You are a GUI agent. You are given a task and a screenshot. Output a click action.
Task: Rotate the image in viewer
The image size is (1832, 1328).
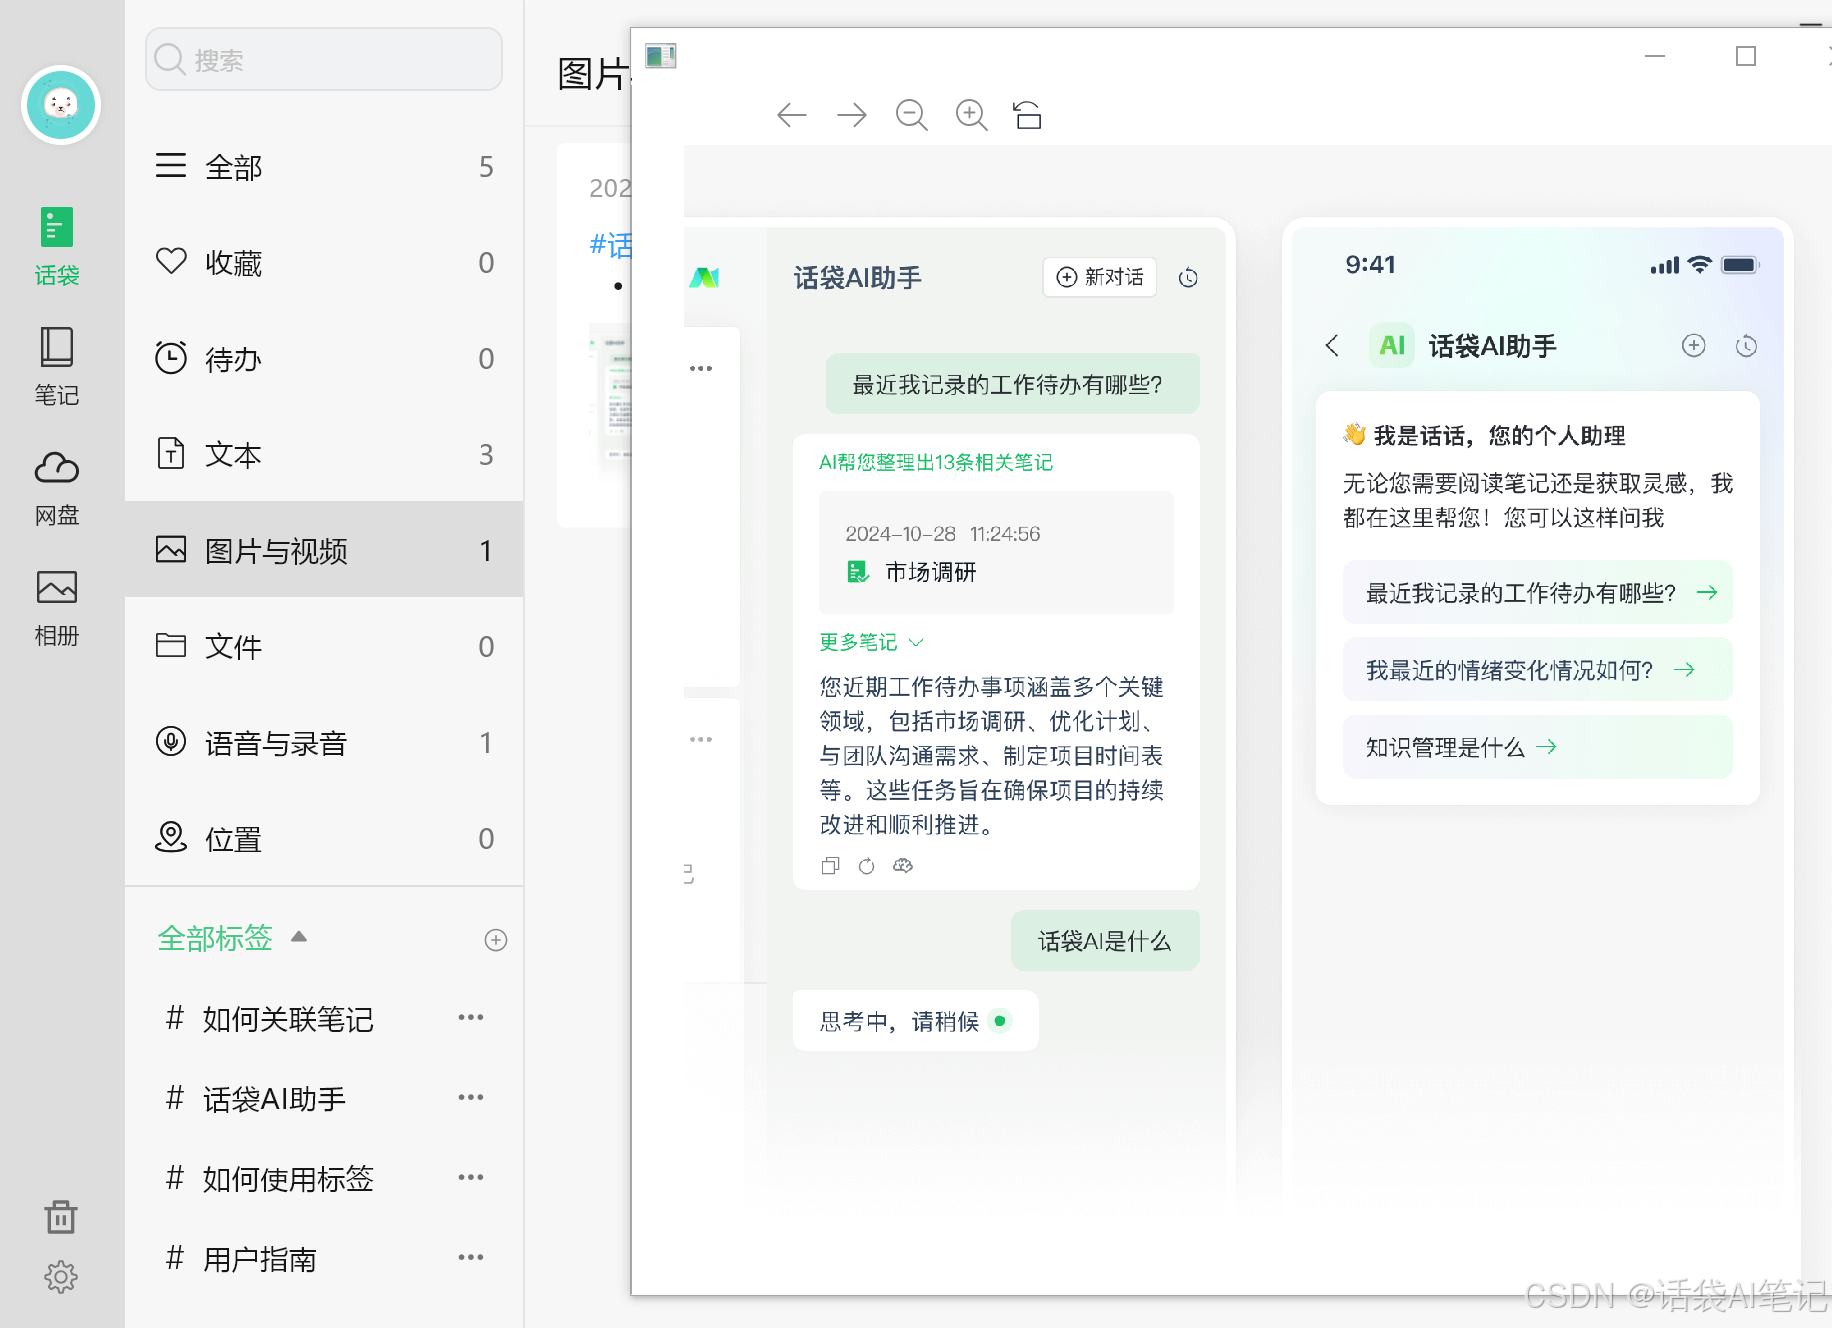[x=1028, y=115]
